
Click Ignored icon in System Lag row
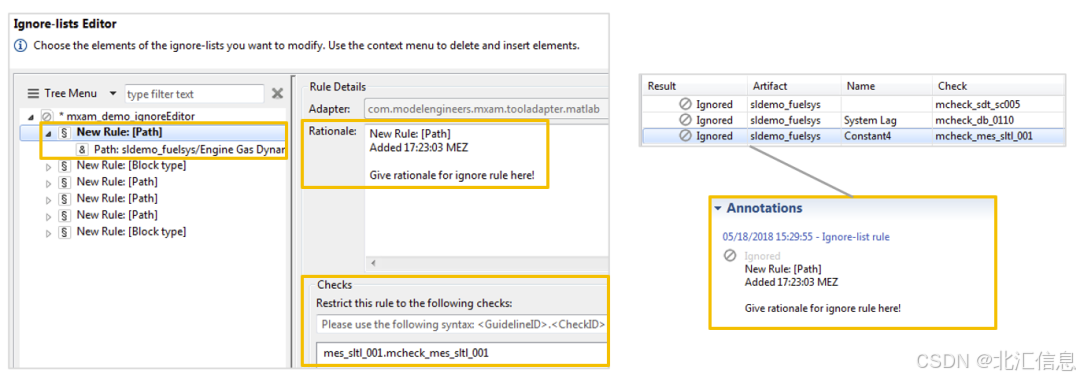685,120
